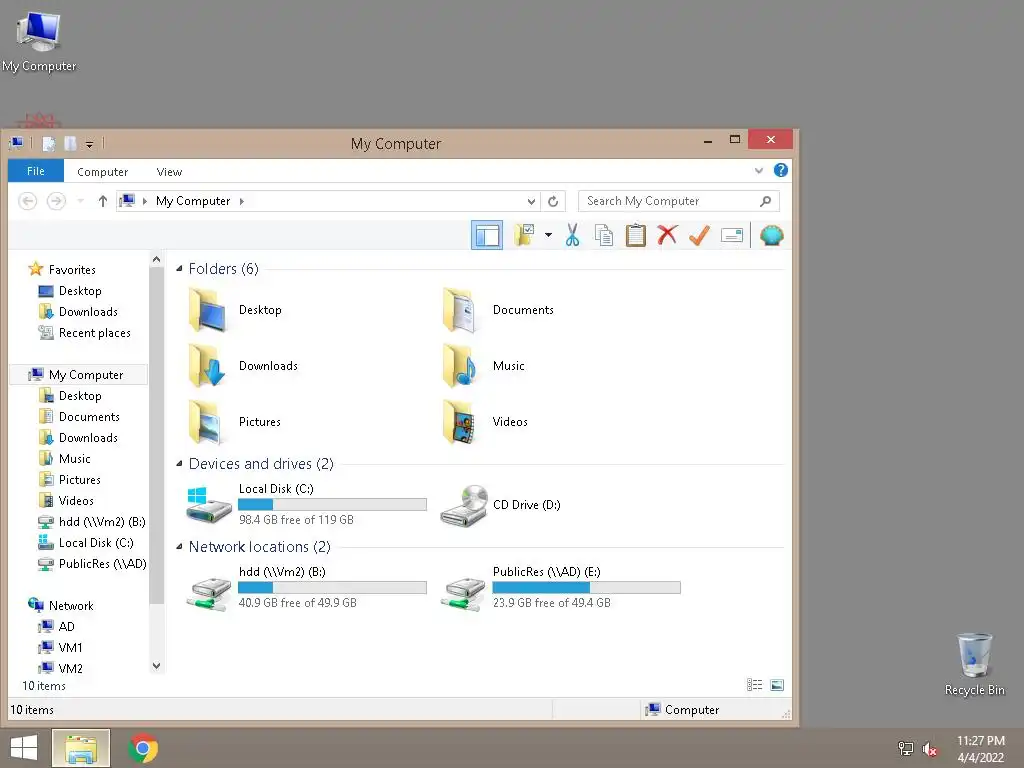Click the Paste clipboard icon
This screenshot has height=768, width=1024.
click(635, 235)
